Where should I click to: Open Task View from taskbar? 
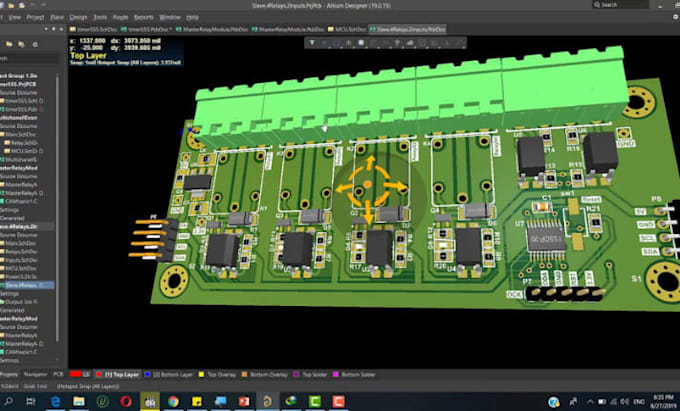(x=31, y=401)
